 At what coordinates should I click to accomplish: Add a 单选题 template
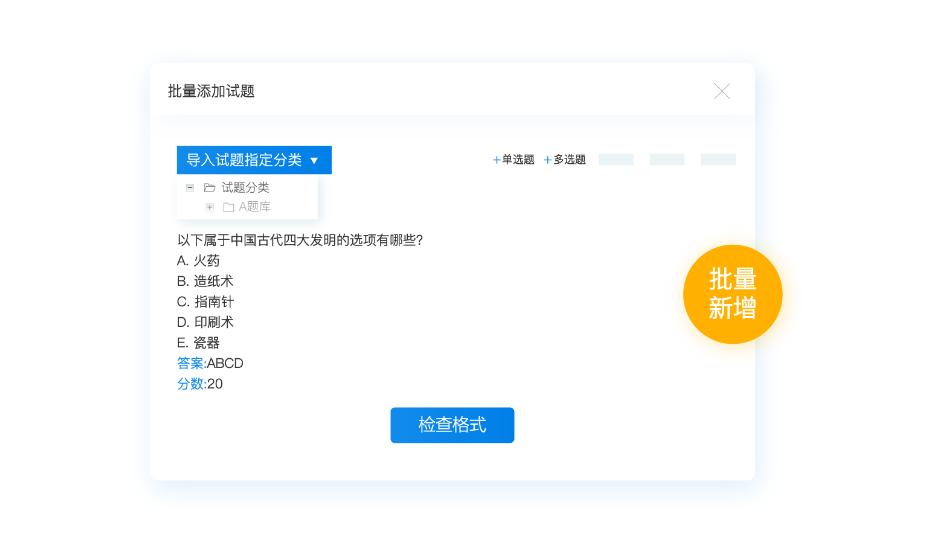pyautogui.click(x=514, y=160)
